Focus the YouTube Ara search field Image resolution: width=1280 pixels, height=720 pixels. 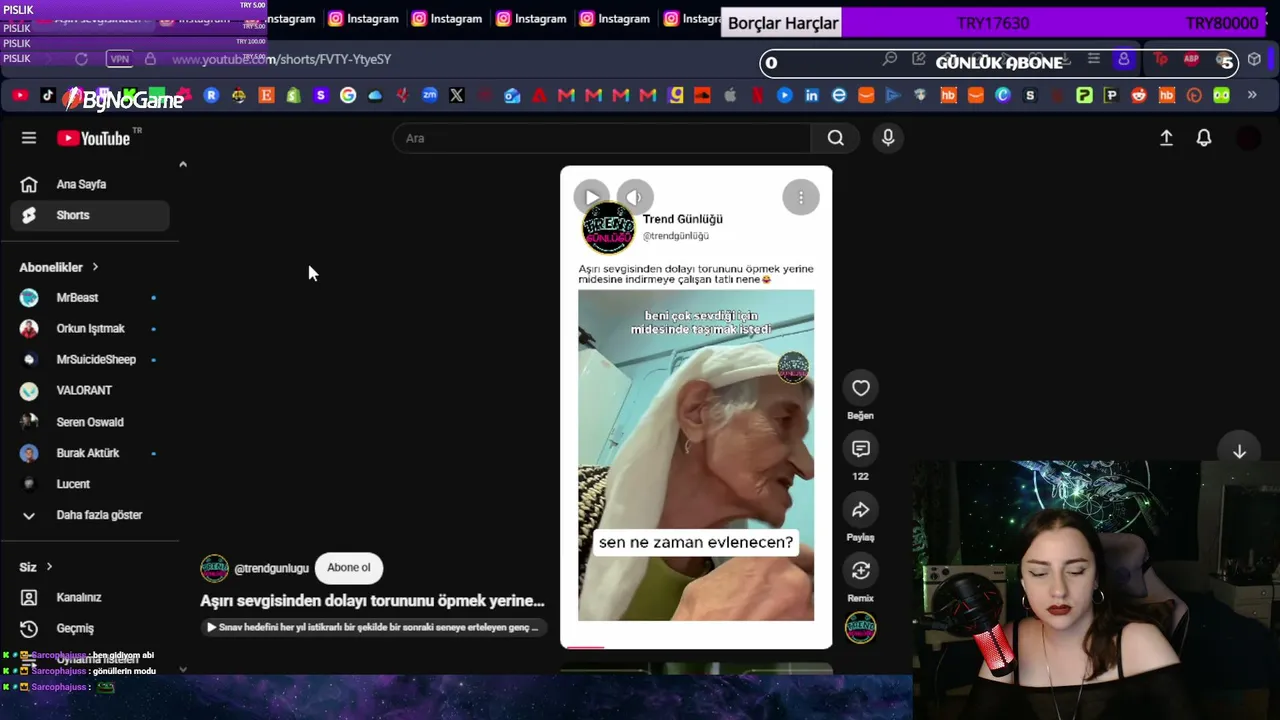[x=602, y=138]
